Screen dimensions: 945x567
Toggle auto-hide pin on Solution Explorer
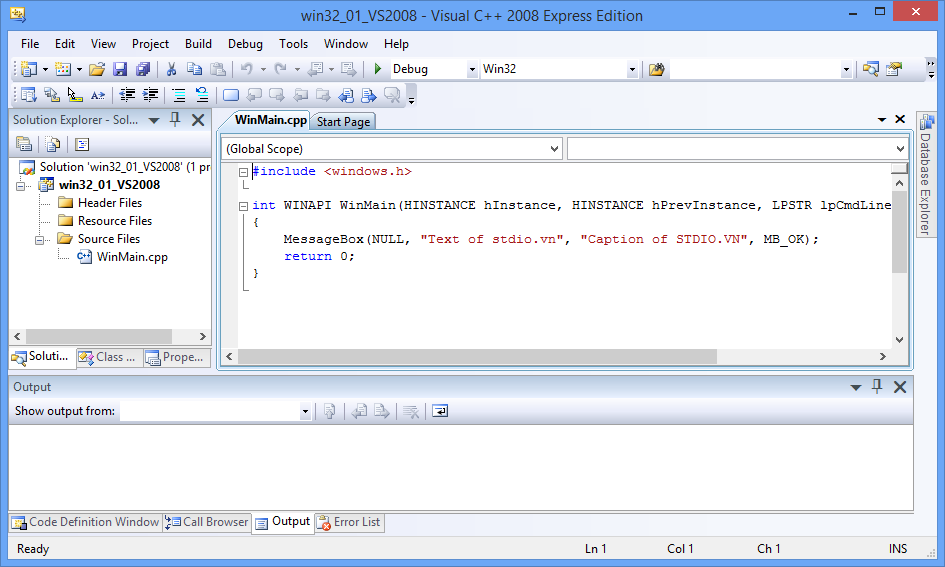(175, 119)
